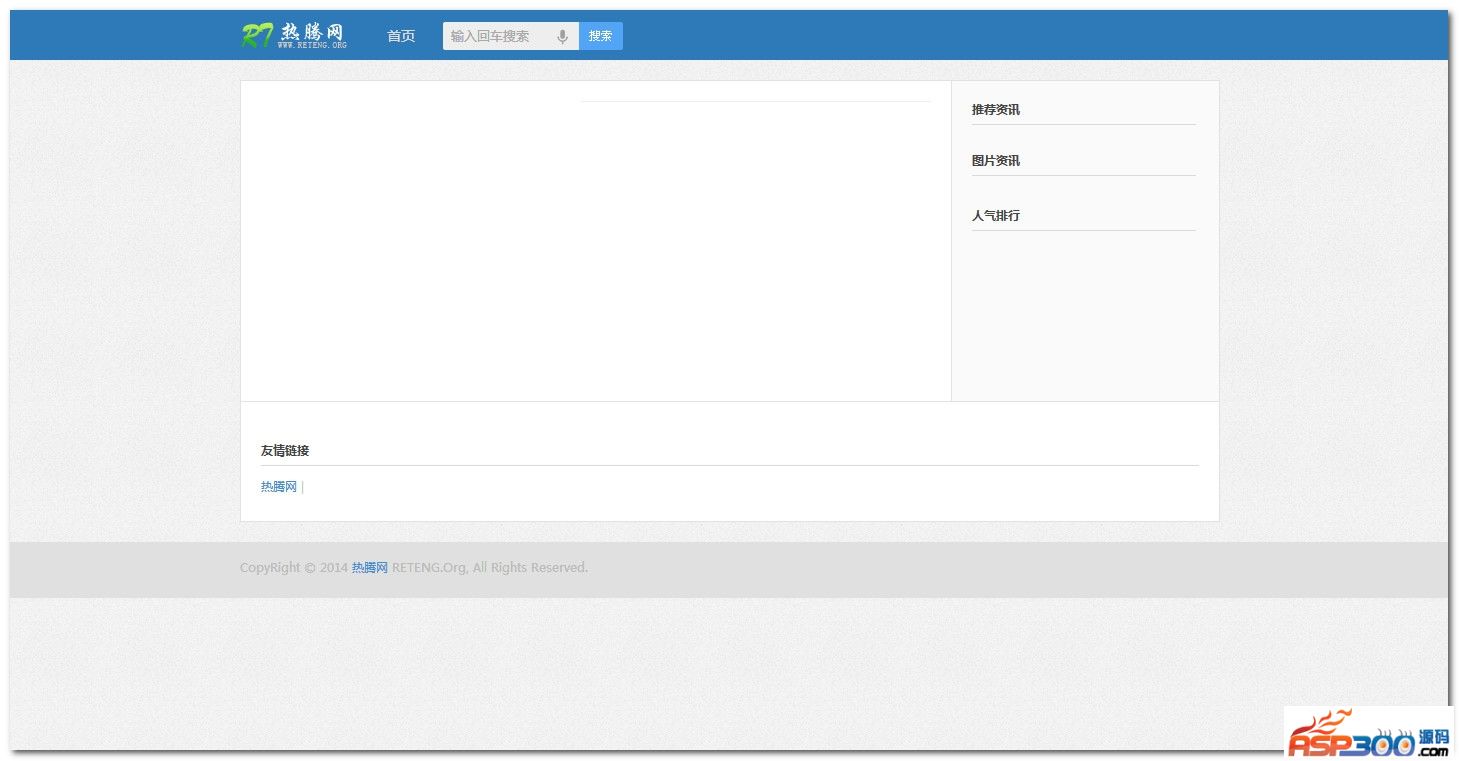1459x761 pixels.
Task: Click the 搜索 button
Action: (601, 36)
